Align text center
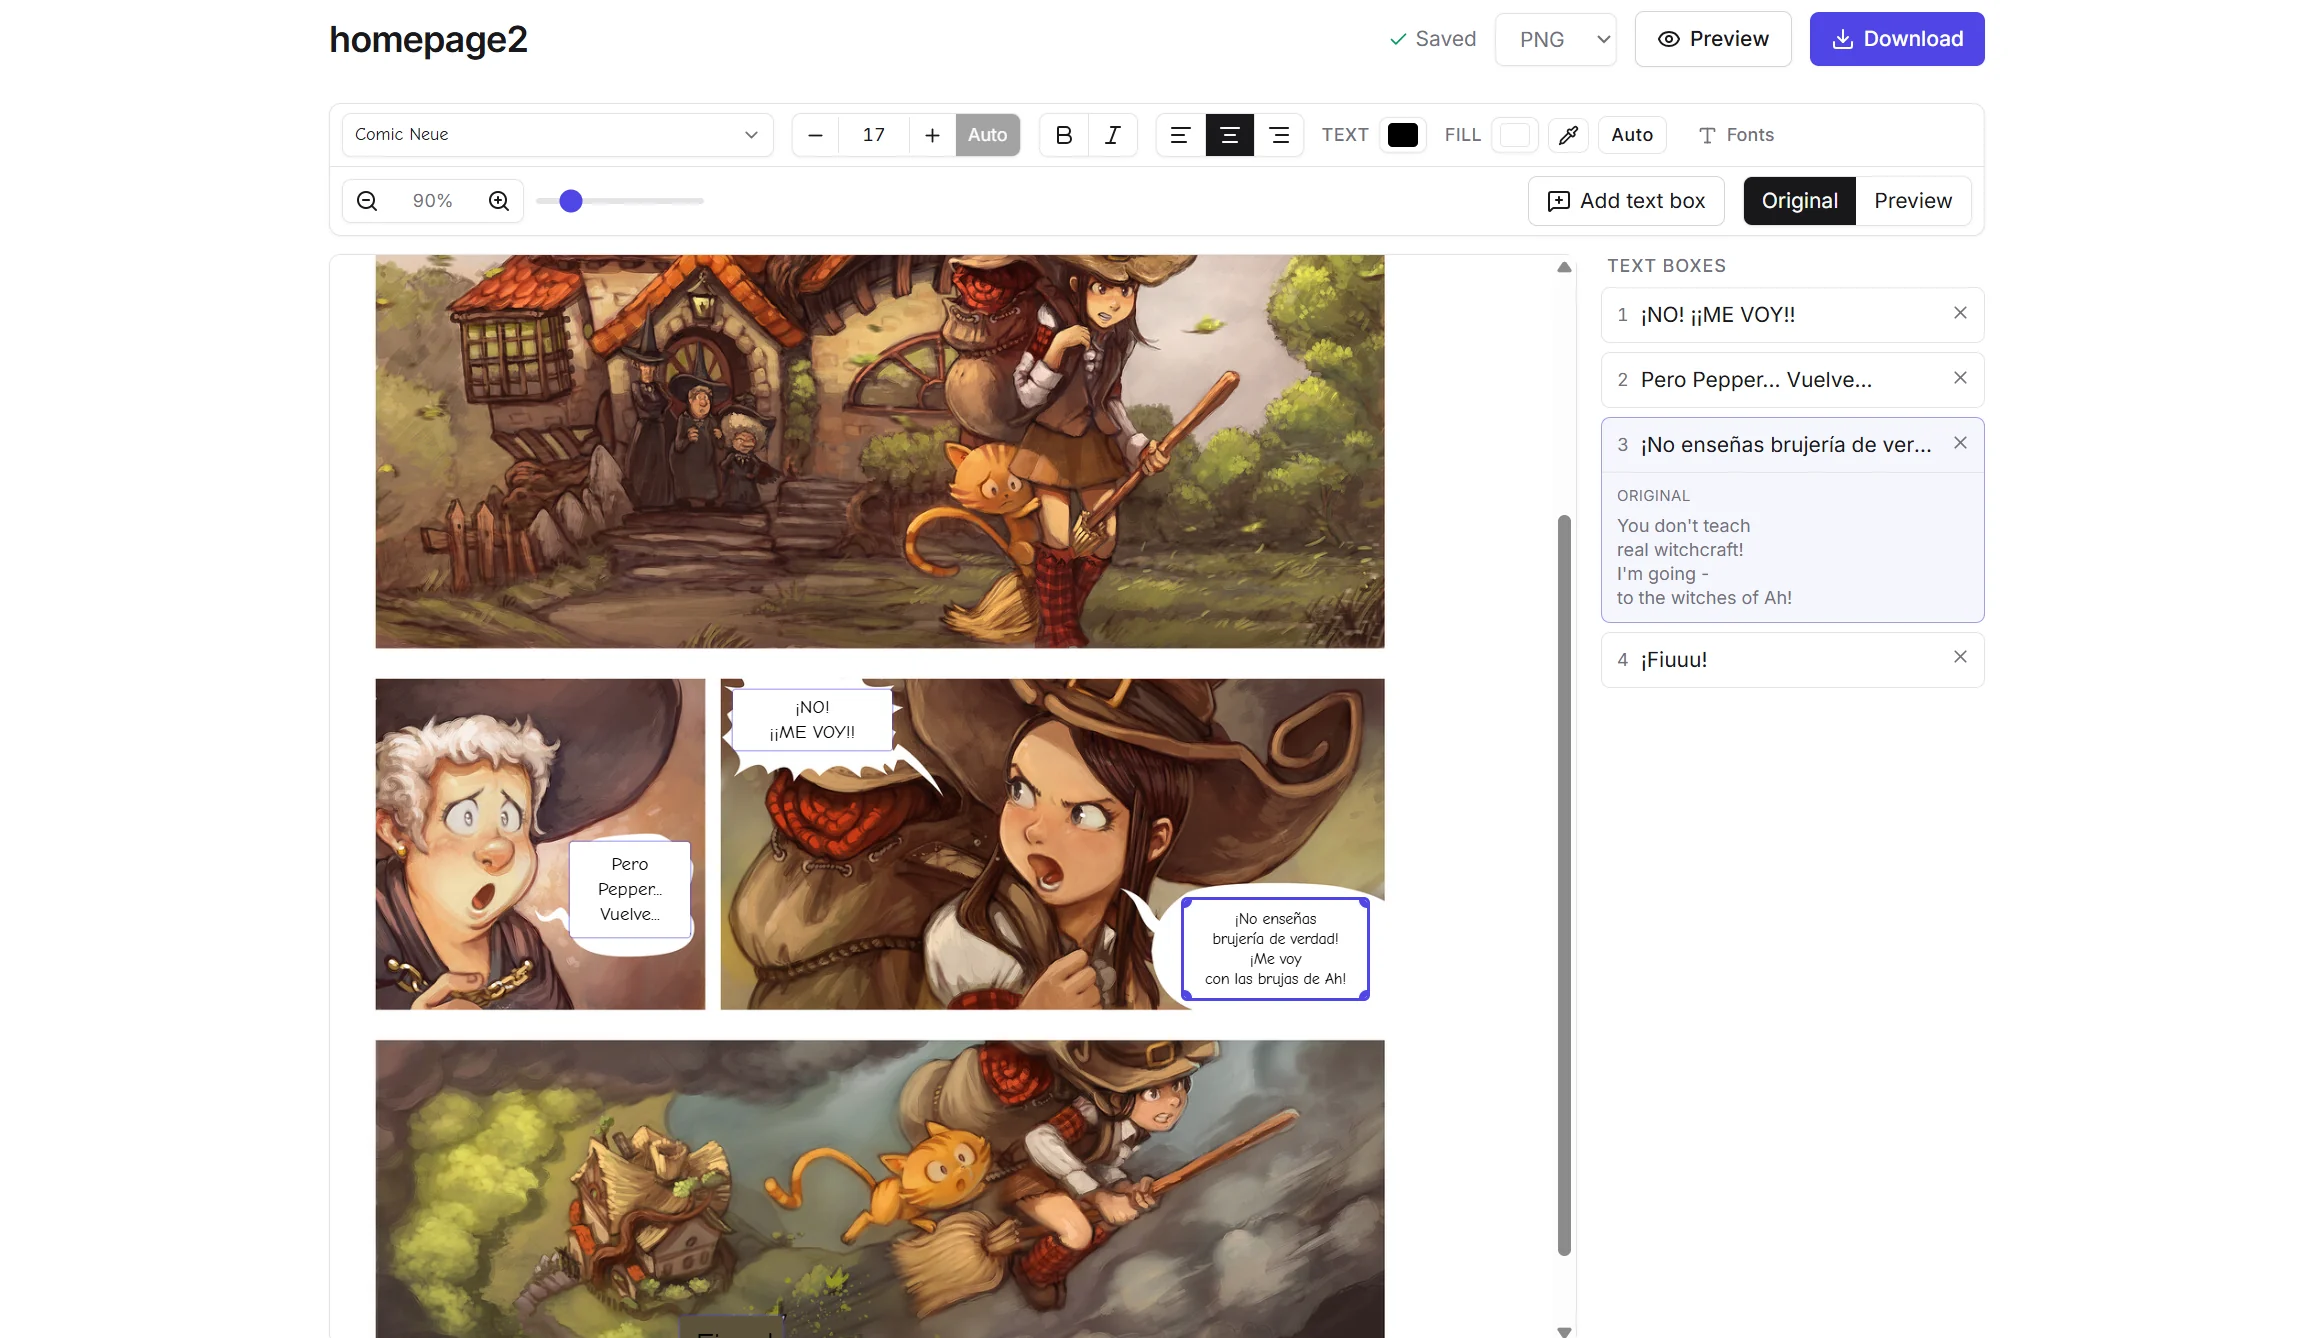Screen dimensions: 2315x1338 pyautogui.click(x=1229, y=135)
